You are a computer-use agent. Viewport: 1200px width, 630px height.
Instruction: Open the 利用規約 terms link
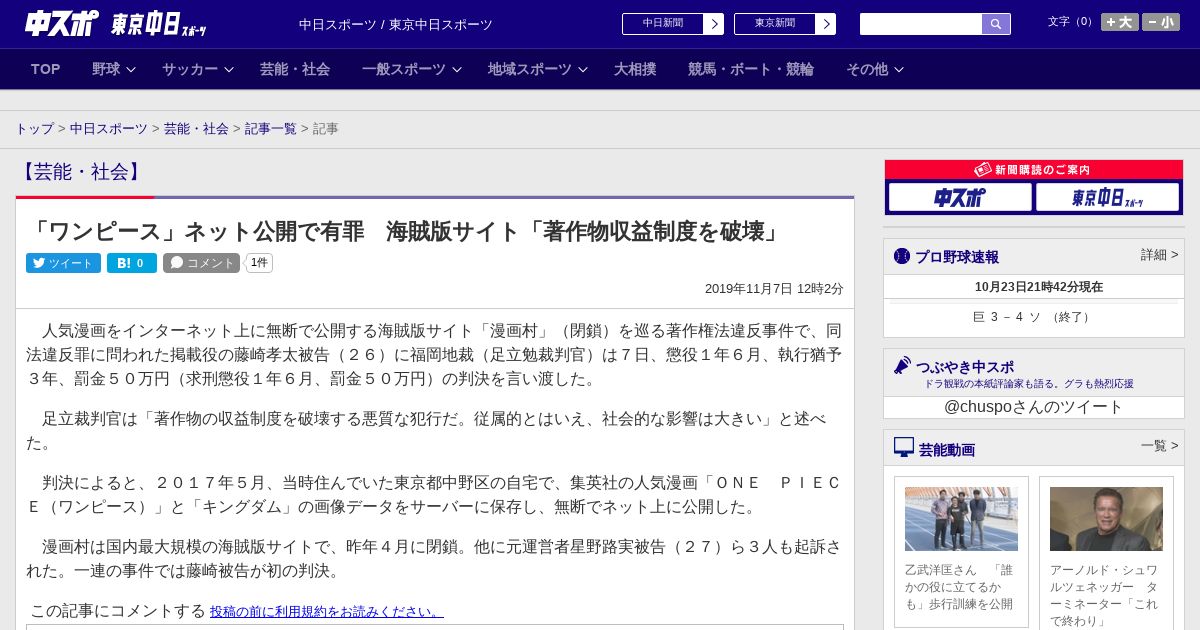(x=327, y=611)
